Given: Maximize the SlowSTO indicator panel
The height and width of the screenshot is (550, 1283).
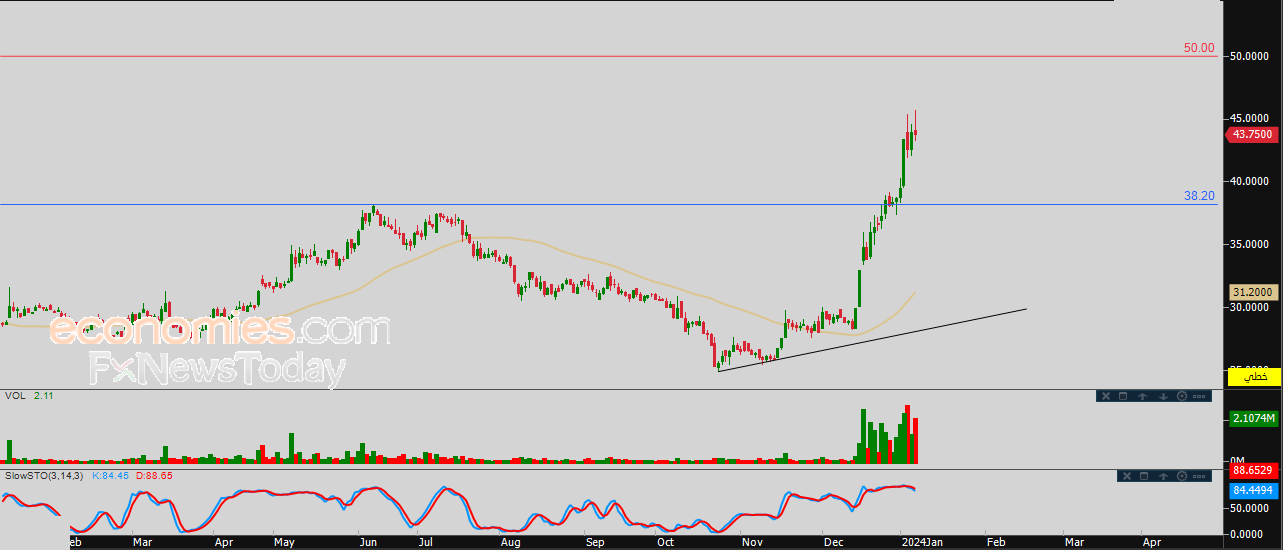Looking at the screenshot, I should point(1145,476).
